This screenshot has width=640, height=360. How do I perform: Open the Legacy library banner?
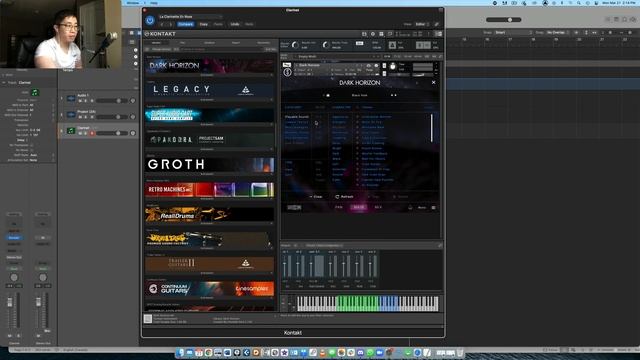pos(209,90)
